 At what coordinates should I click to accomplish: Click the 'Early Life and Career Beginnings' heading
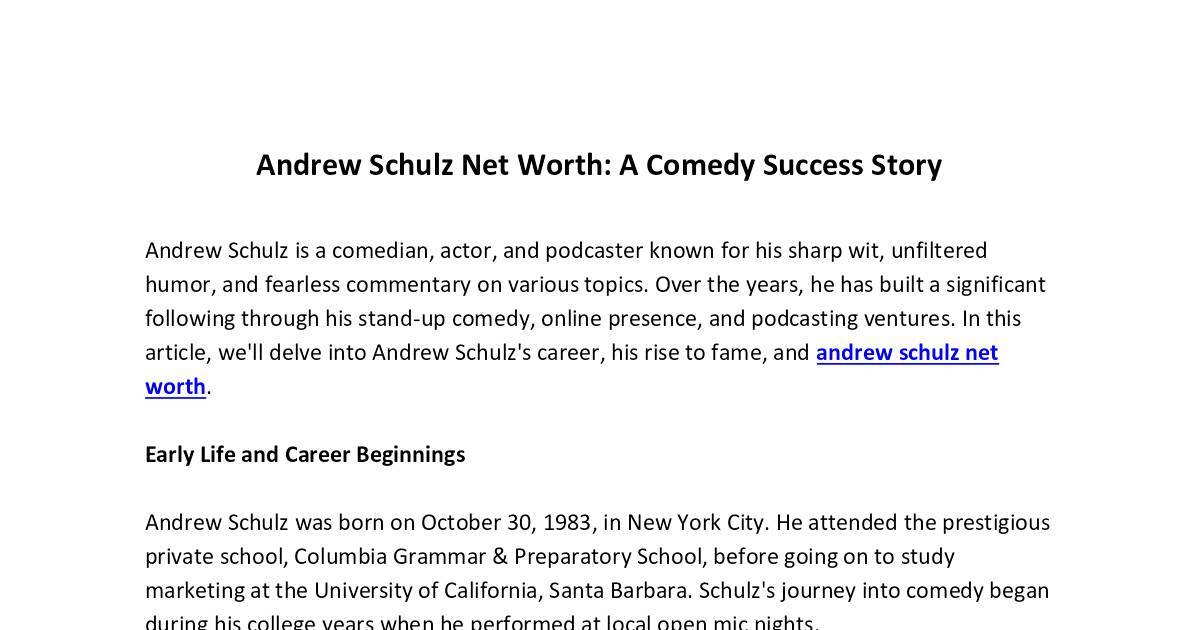(305, 455)
